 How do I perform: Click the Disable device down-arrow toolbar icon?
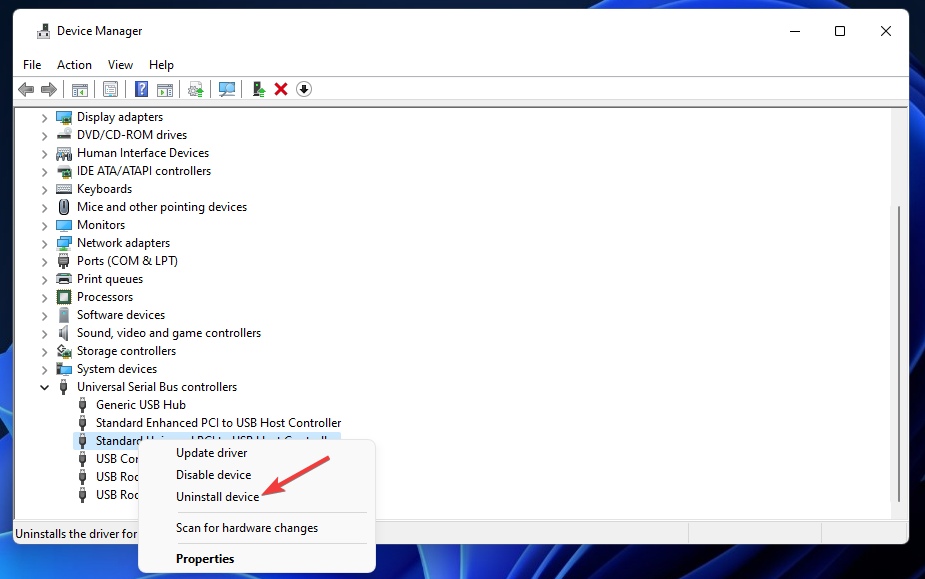(303, 89)
